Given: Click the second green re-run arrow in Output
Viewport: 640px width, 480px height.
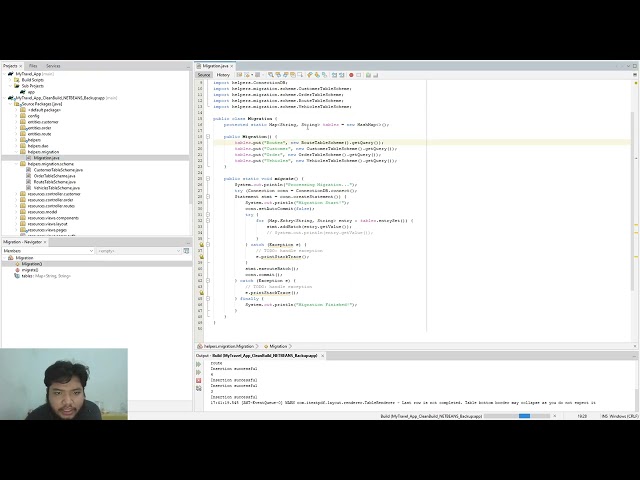Looking at the screenshot, I should point(199,372).
